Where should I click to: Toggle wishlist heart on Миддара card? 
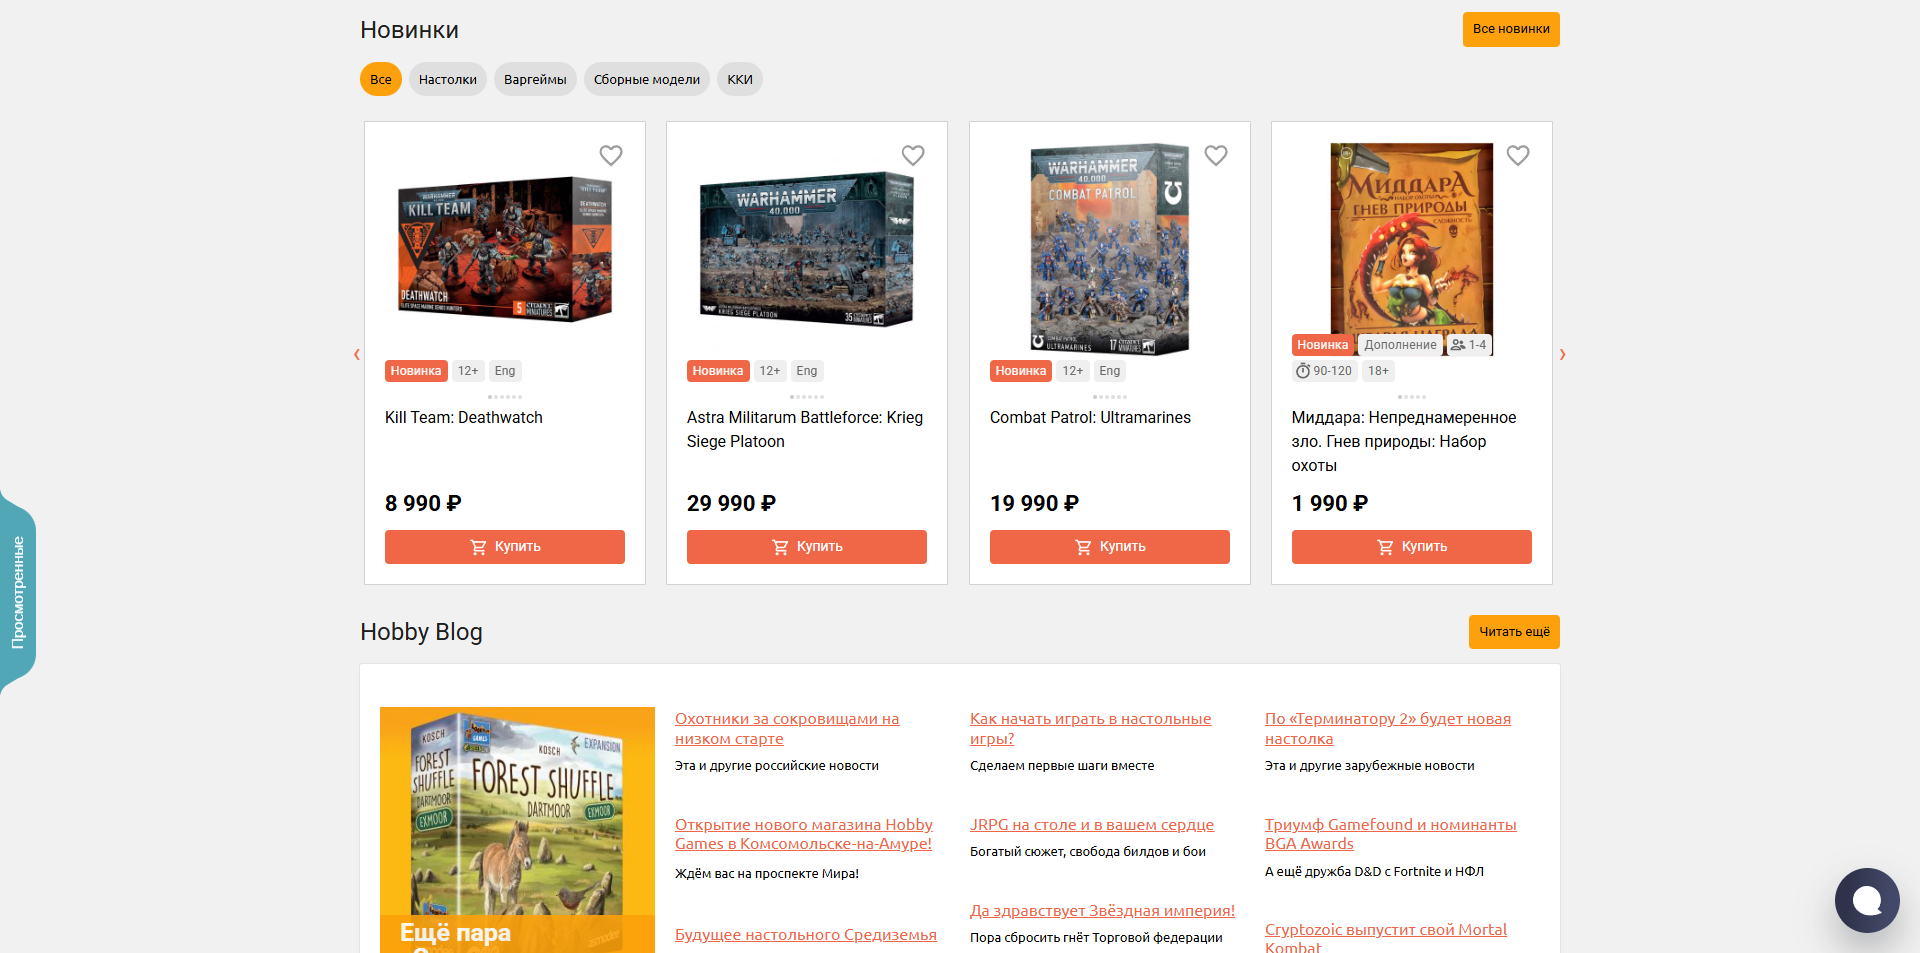(1518, 155)
